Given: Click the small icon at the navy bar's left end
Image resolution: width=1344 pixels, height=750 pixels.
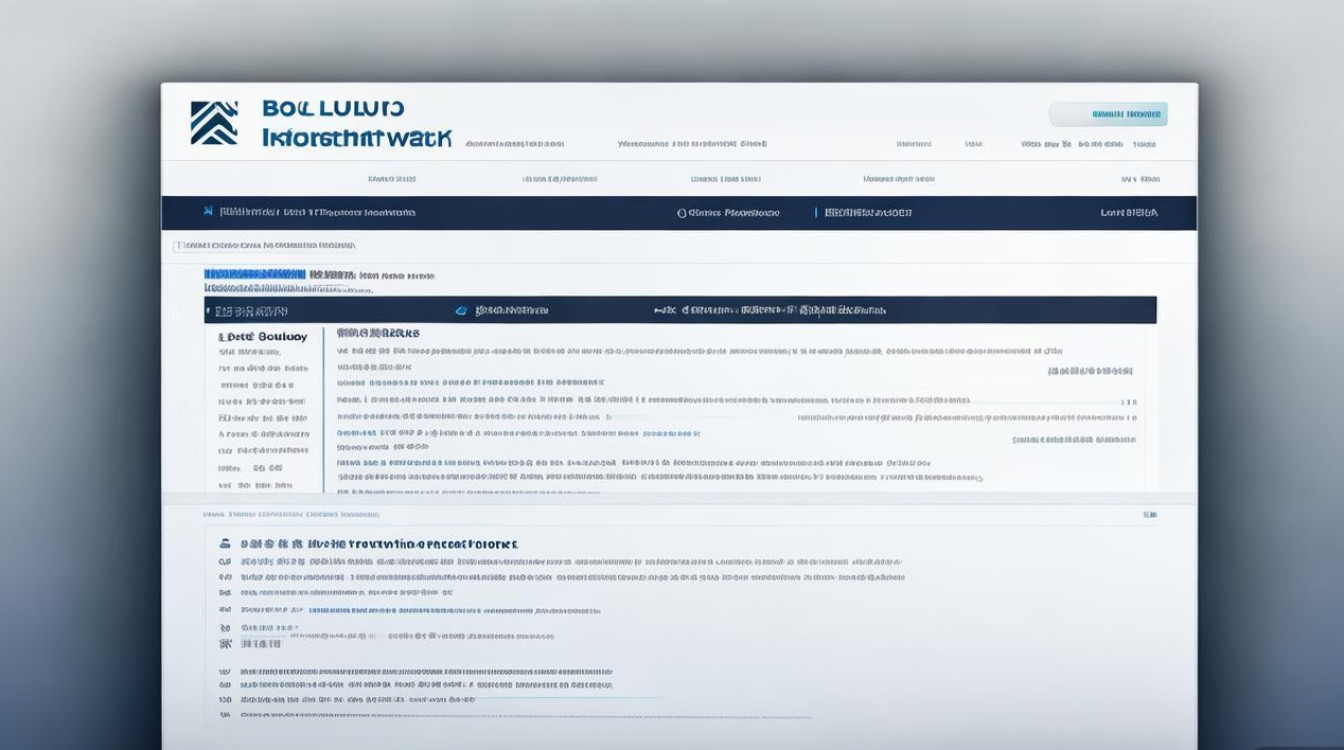Looking at the screenshot, I should 207,212.
